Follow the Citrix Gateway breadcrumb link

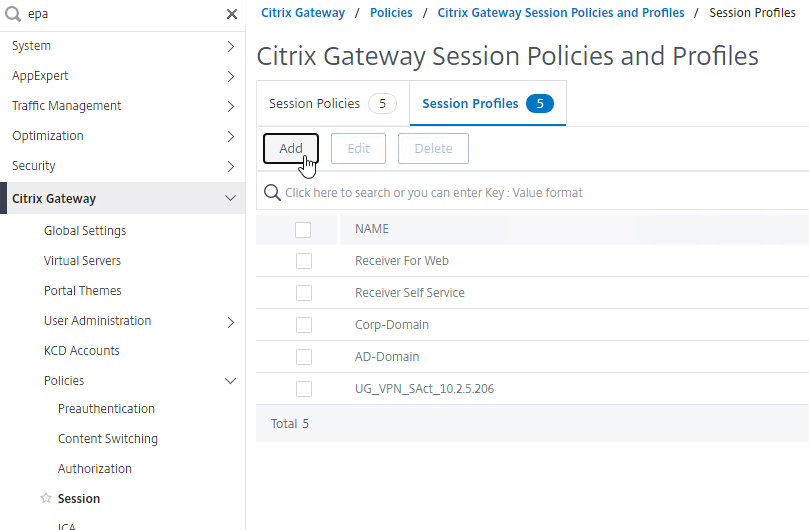tap(303, 13)
